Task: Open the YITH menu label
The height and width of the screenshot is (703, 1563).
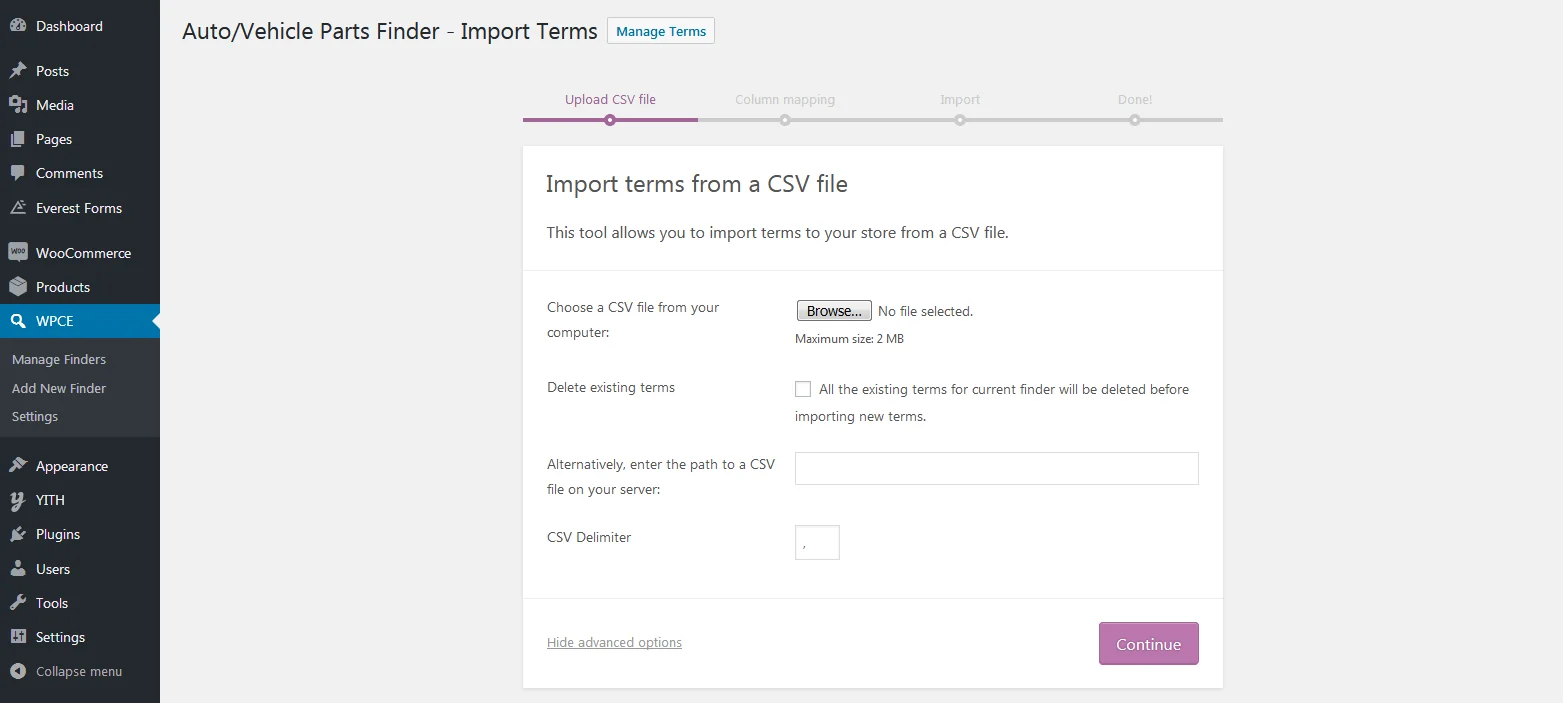Action: 50,500
